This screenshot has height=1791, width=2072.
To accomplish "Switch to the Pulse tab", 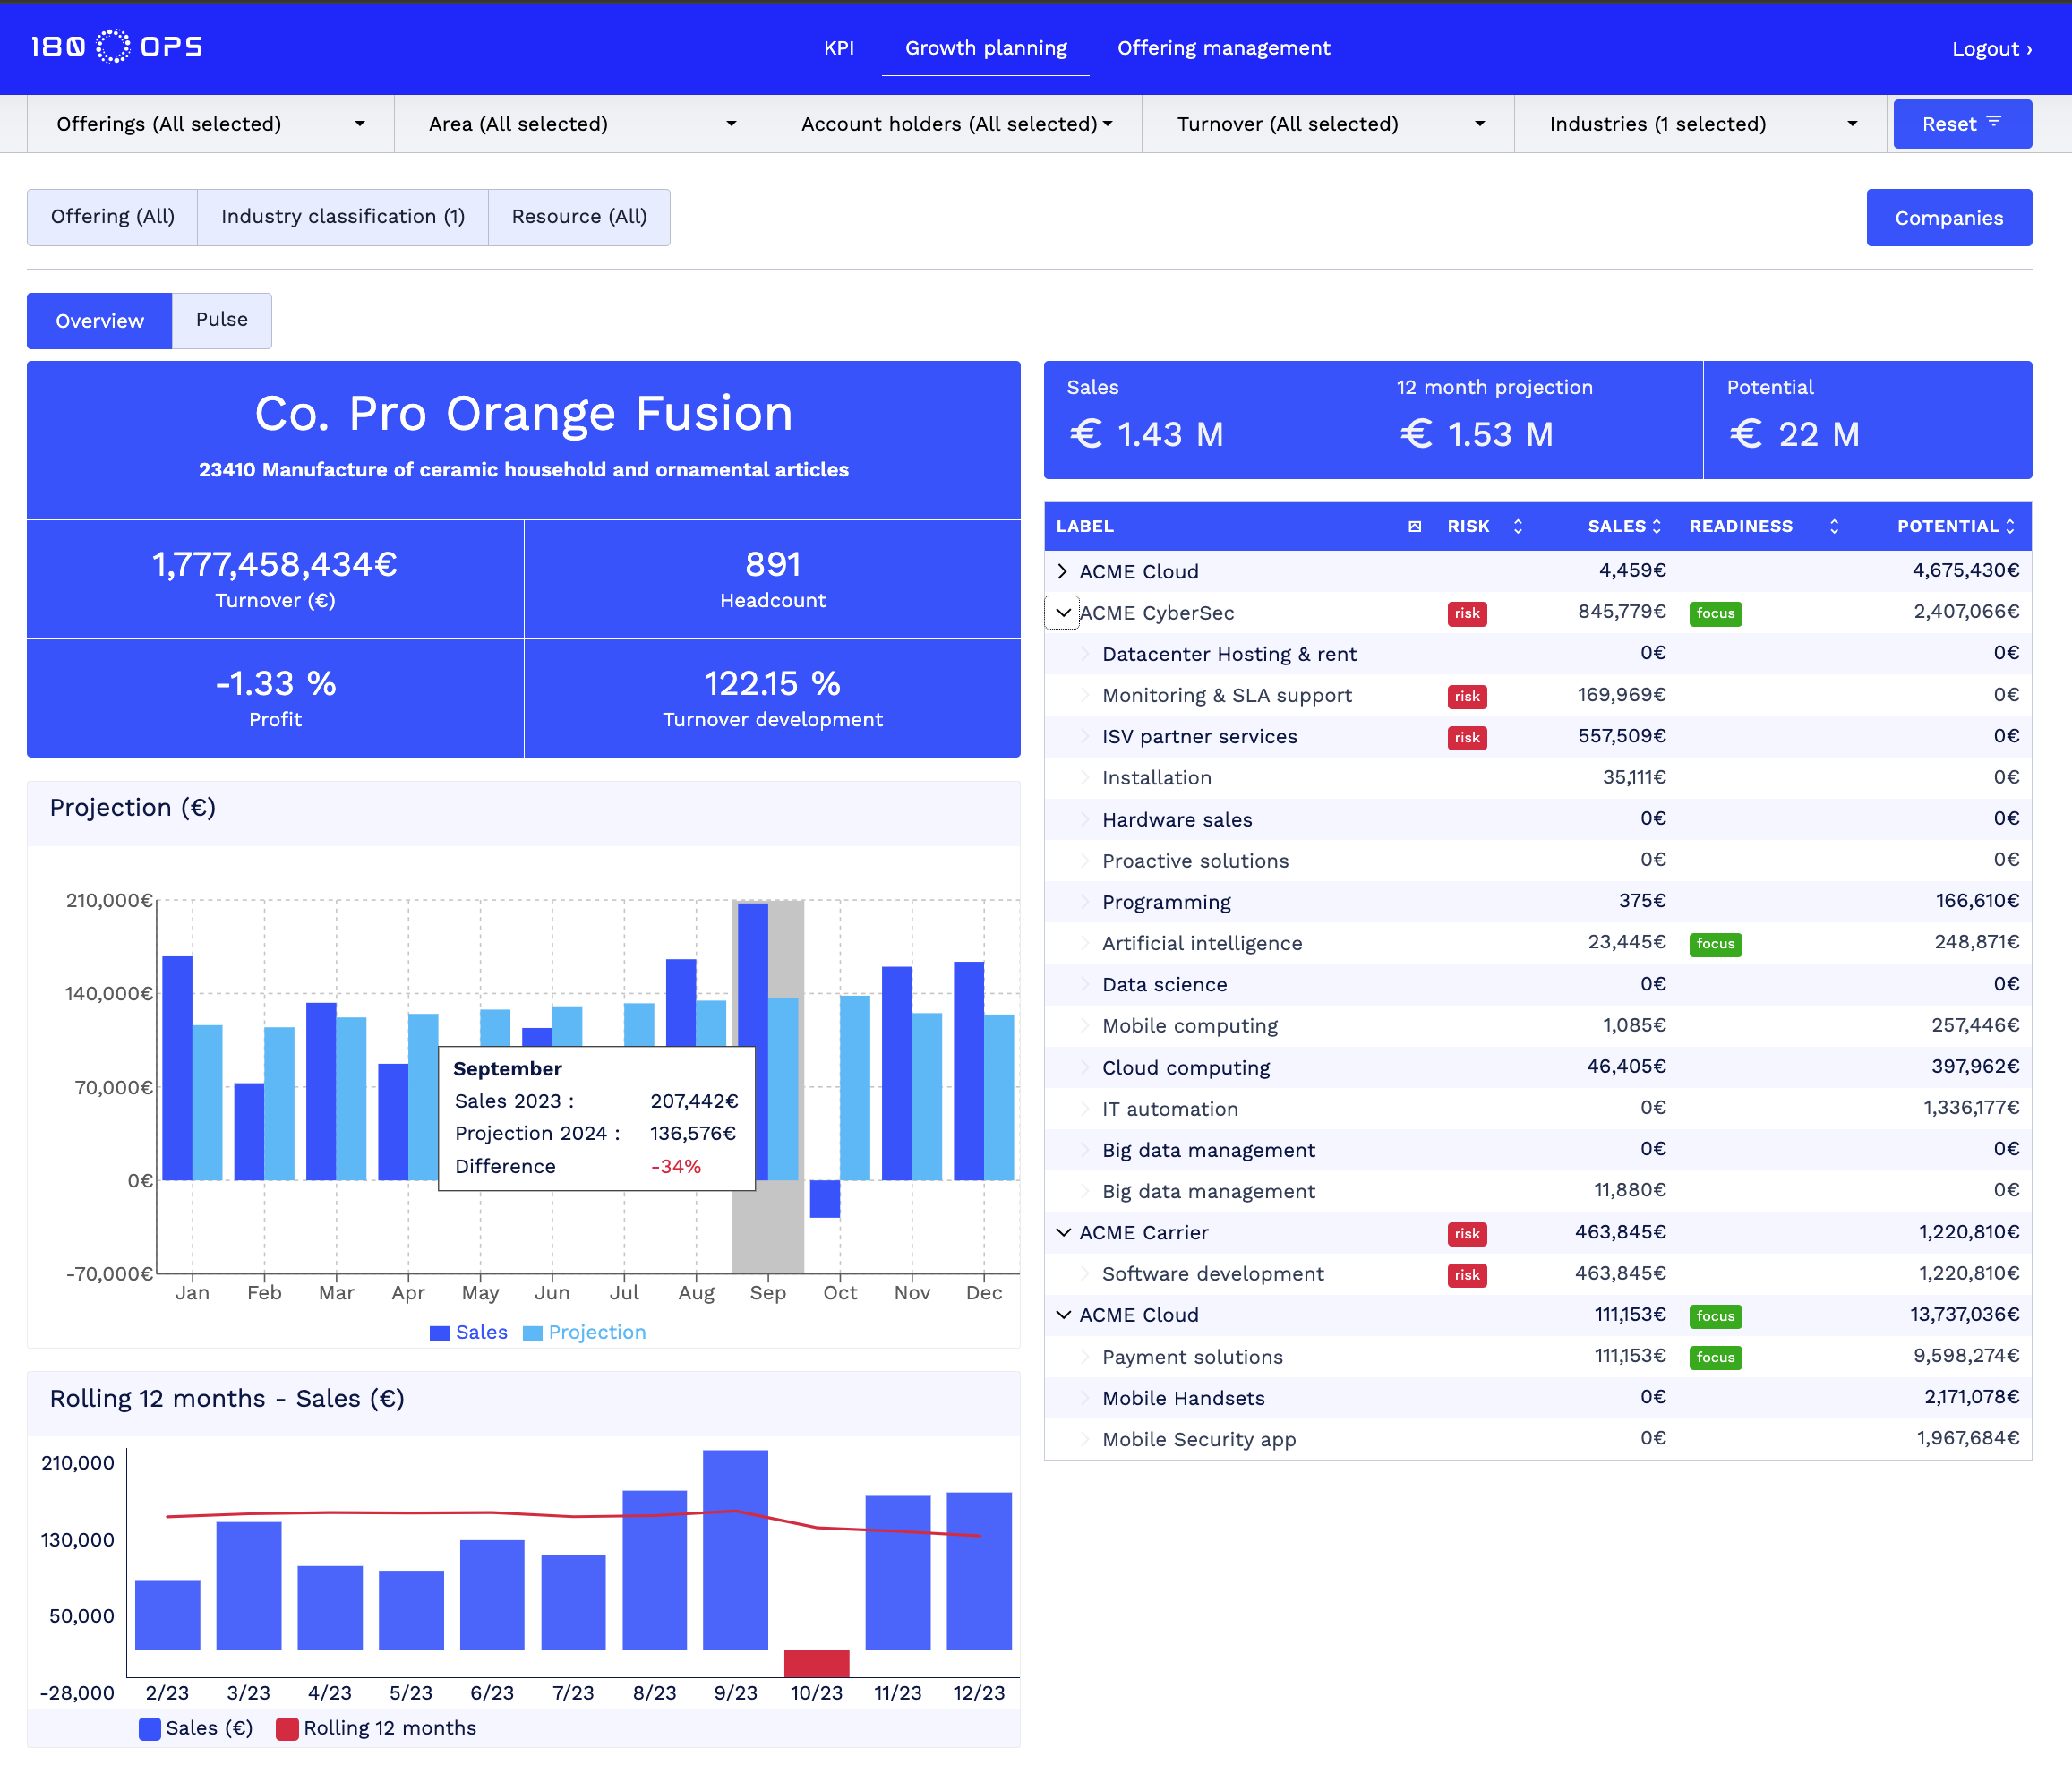I will [x=221, y=320].
